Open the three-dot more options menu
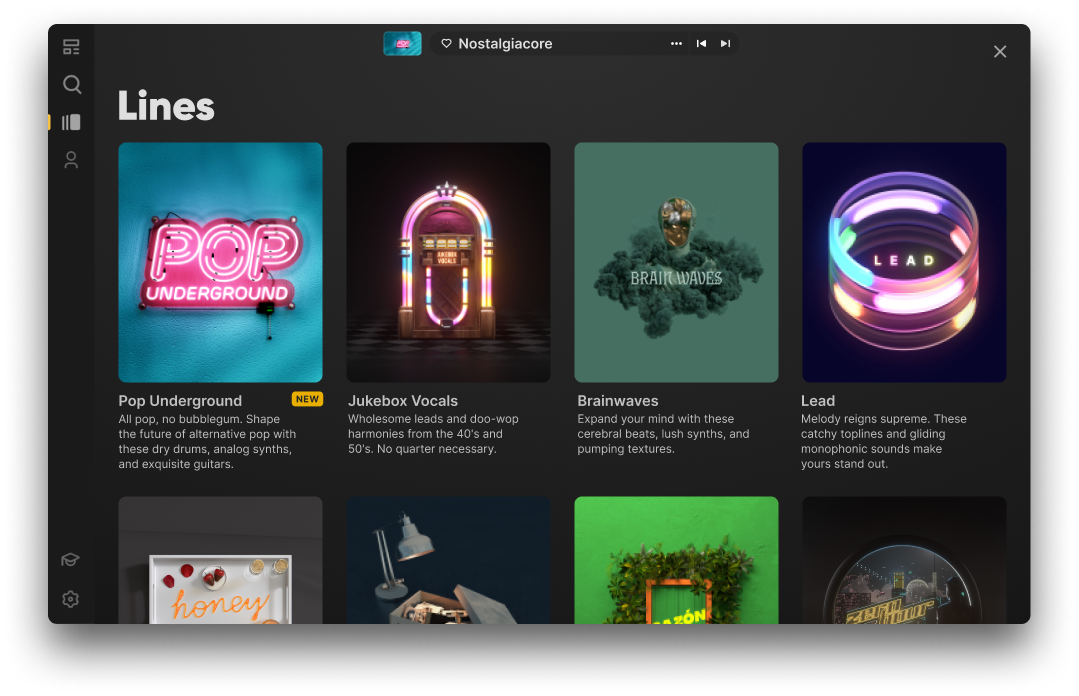 point(676,43)
